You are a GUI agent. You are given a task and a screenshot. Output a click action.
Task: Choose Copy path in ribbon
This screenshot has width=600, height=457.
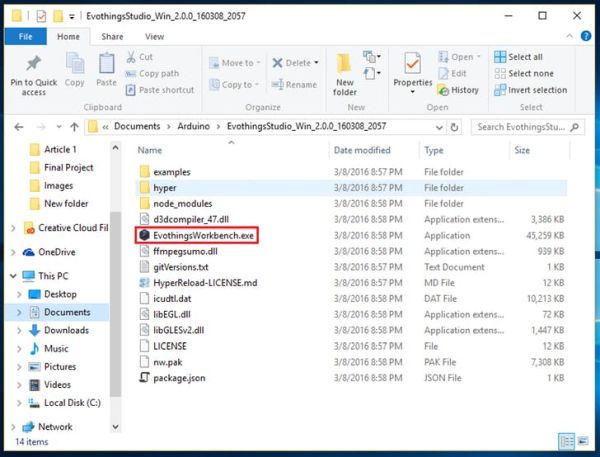point(152,73)
